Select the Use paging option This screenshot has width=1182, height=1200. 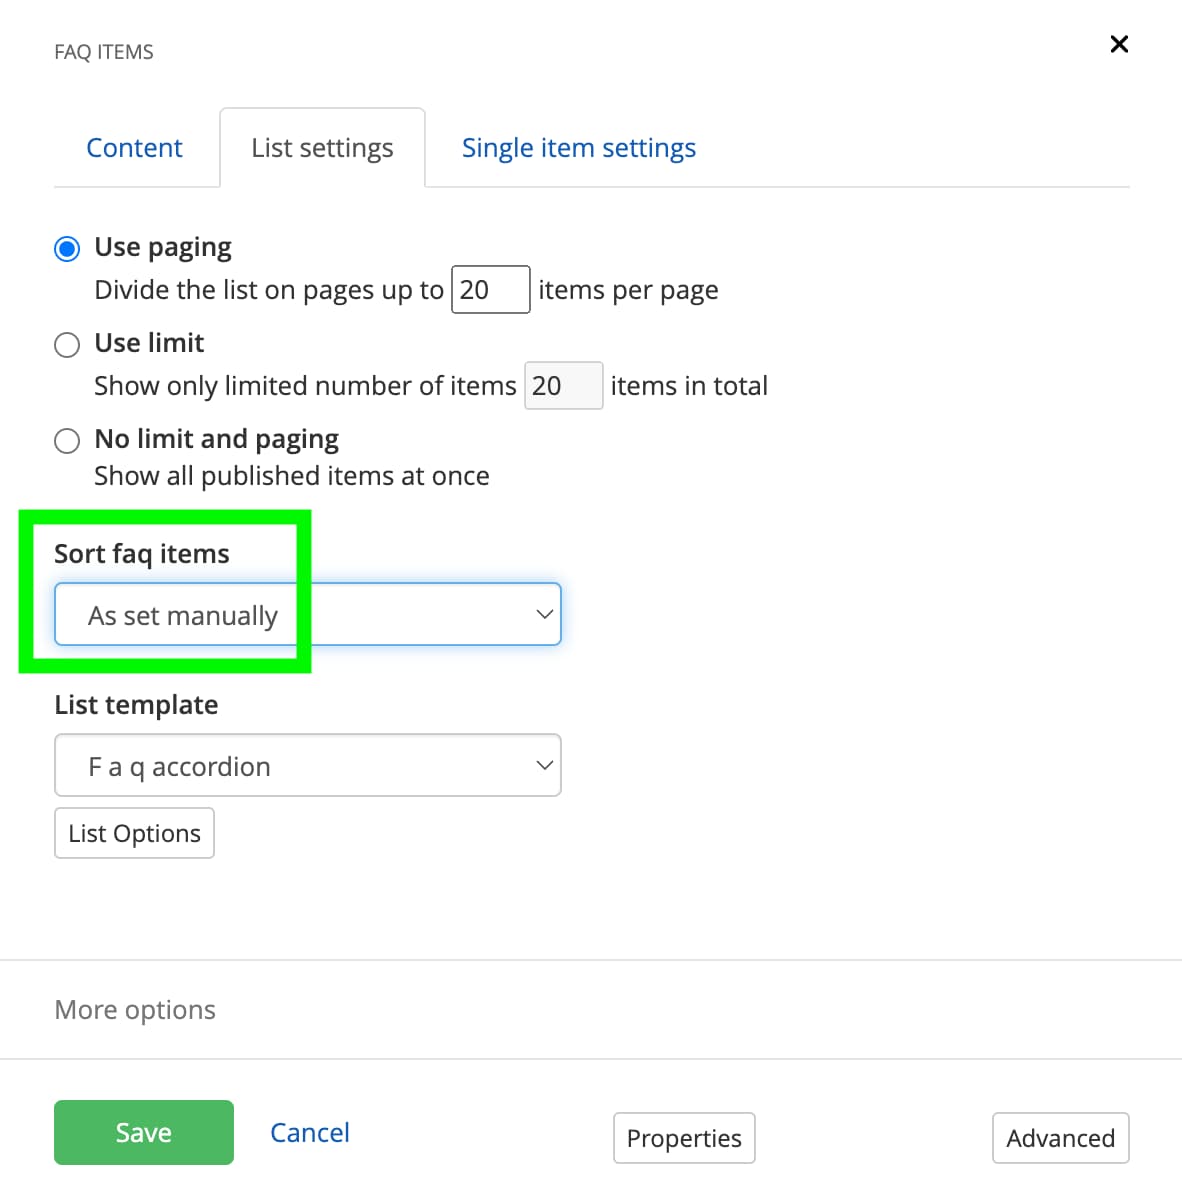pyautogui.click(x=67, y=248)
